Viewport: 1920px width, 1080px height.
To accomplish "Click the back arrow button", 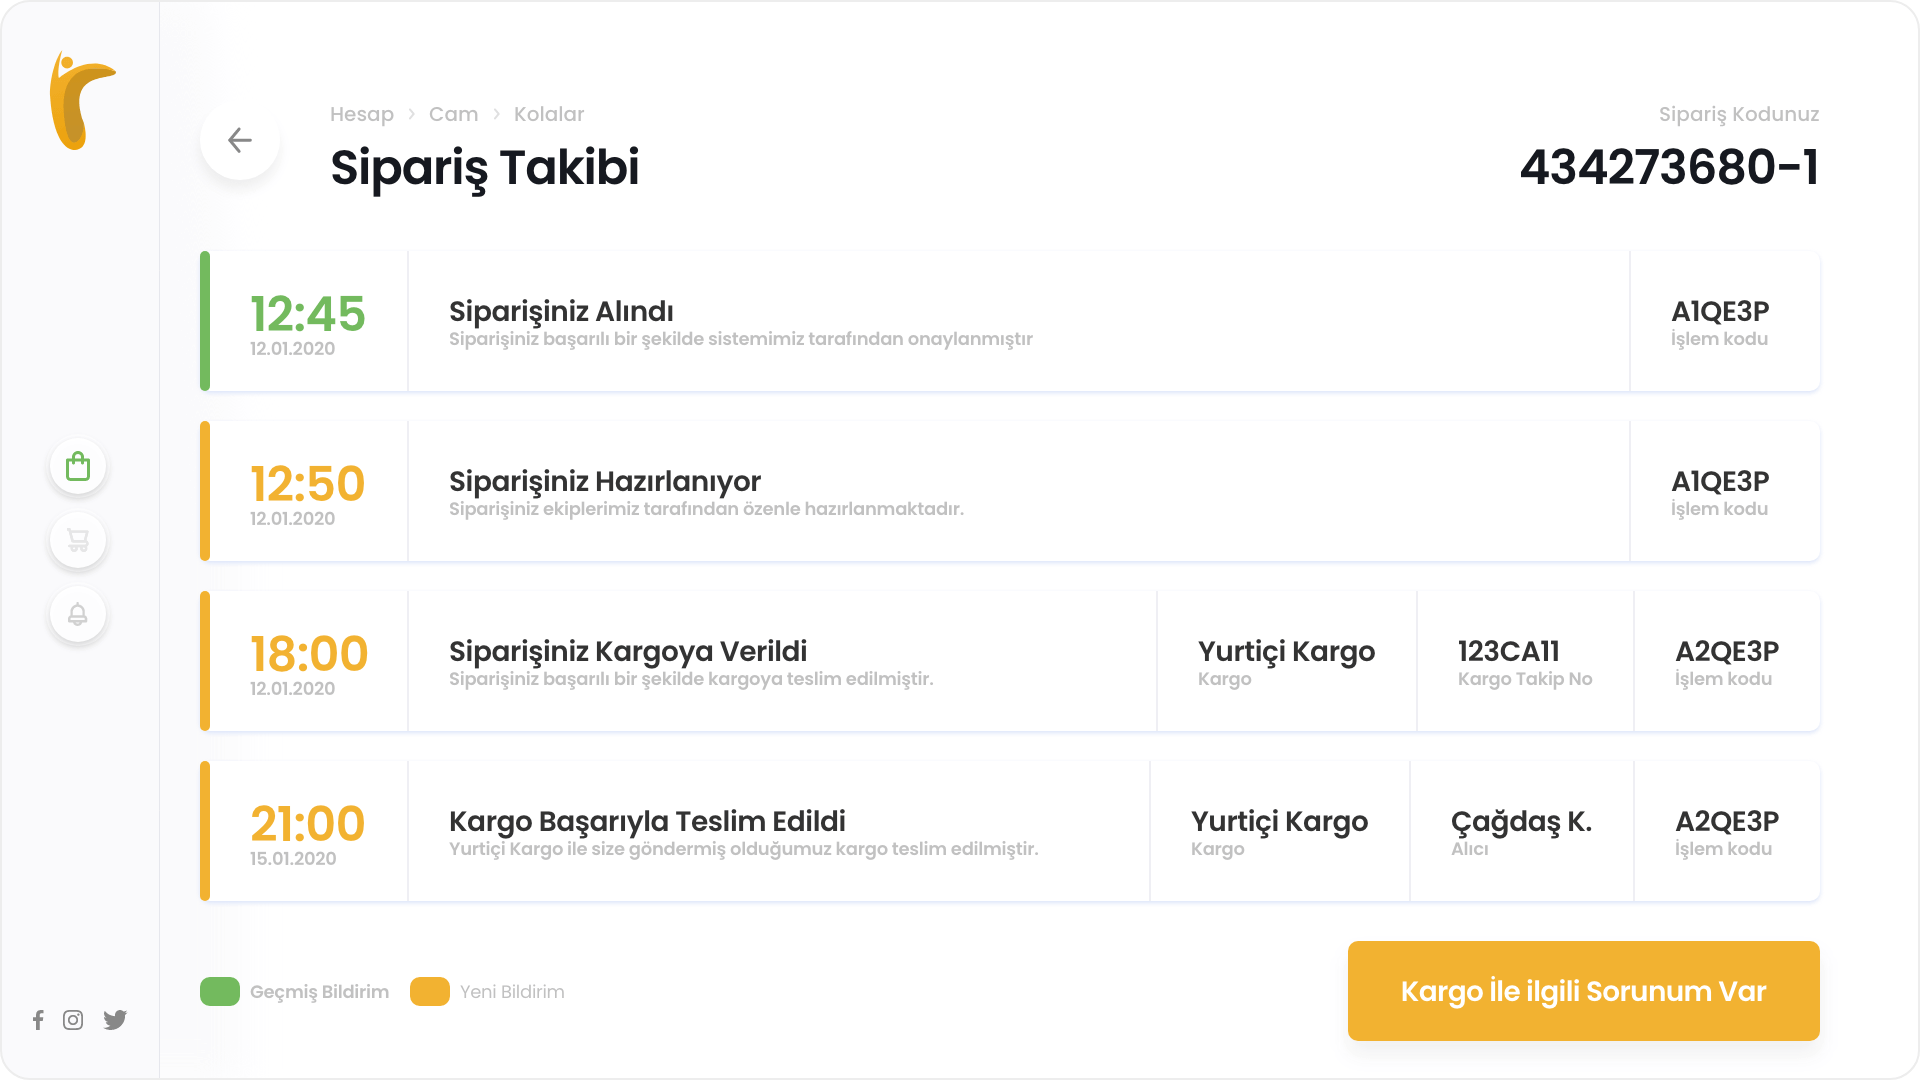I will pos(240,140).
